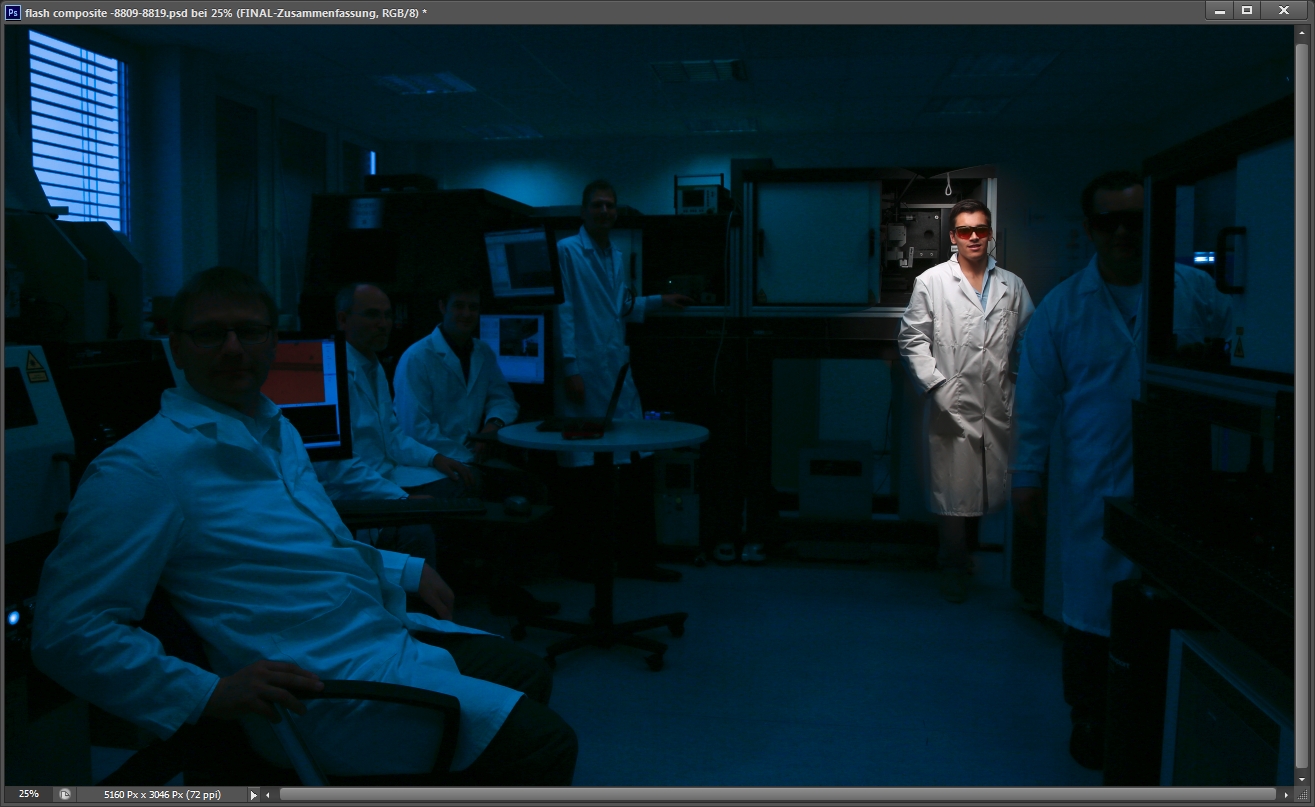Click the window blinds in the photo
Screen dimensions: 1315x807
point(78,128)
